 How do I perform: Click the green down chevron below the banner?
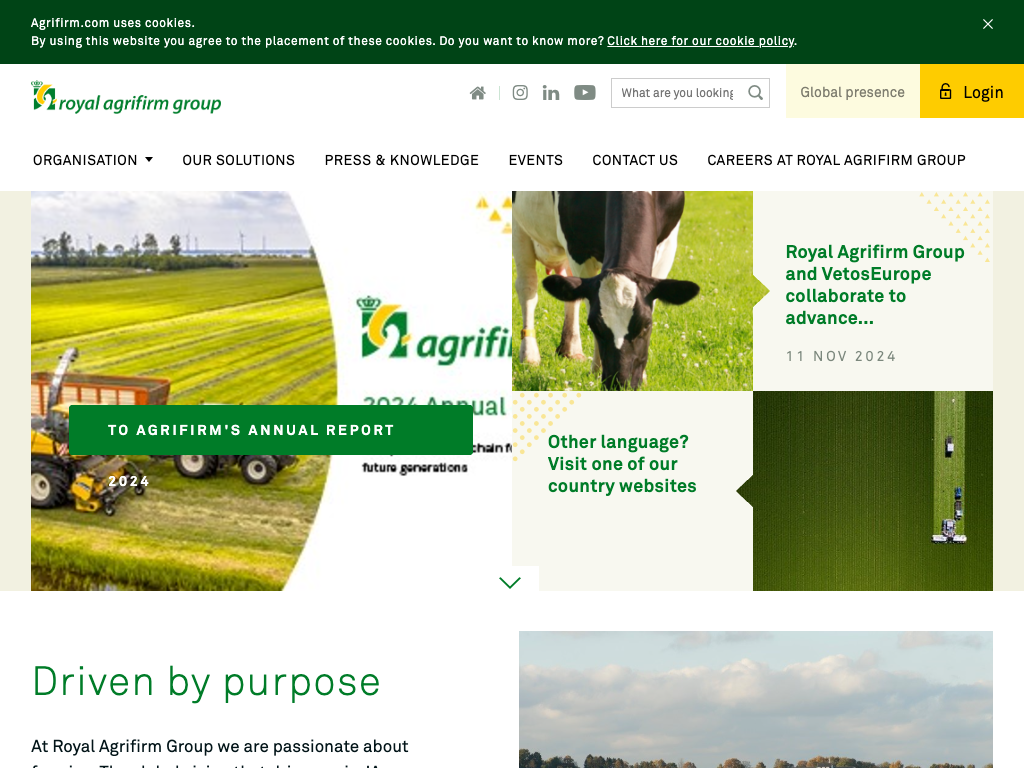510,582
